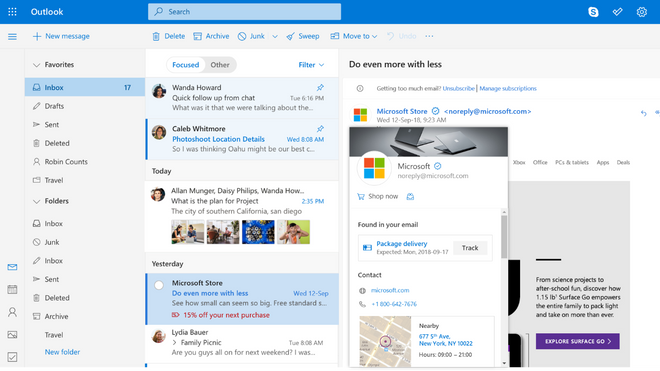Call +1 800-642-7676 phone link
Screen dimensions: 660x371
[394, 304]
